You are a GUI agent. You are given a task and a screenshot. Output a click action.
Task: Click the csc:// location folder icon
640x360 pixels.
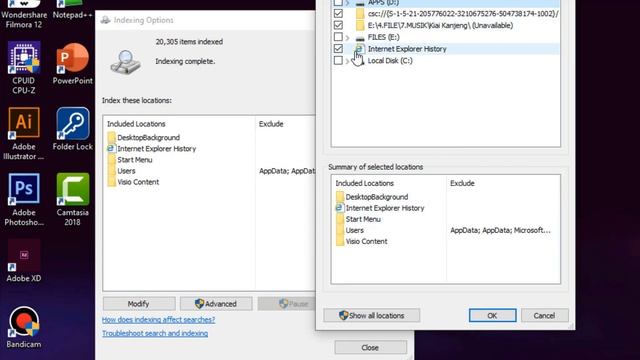(x=360, y=13)
